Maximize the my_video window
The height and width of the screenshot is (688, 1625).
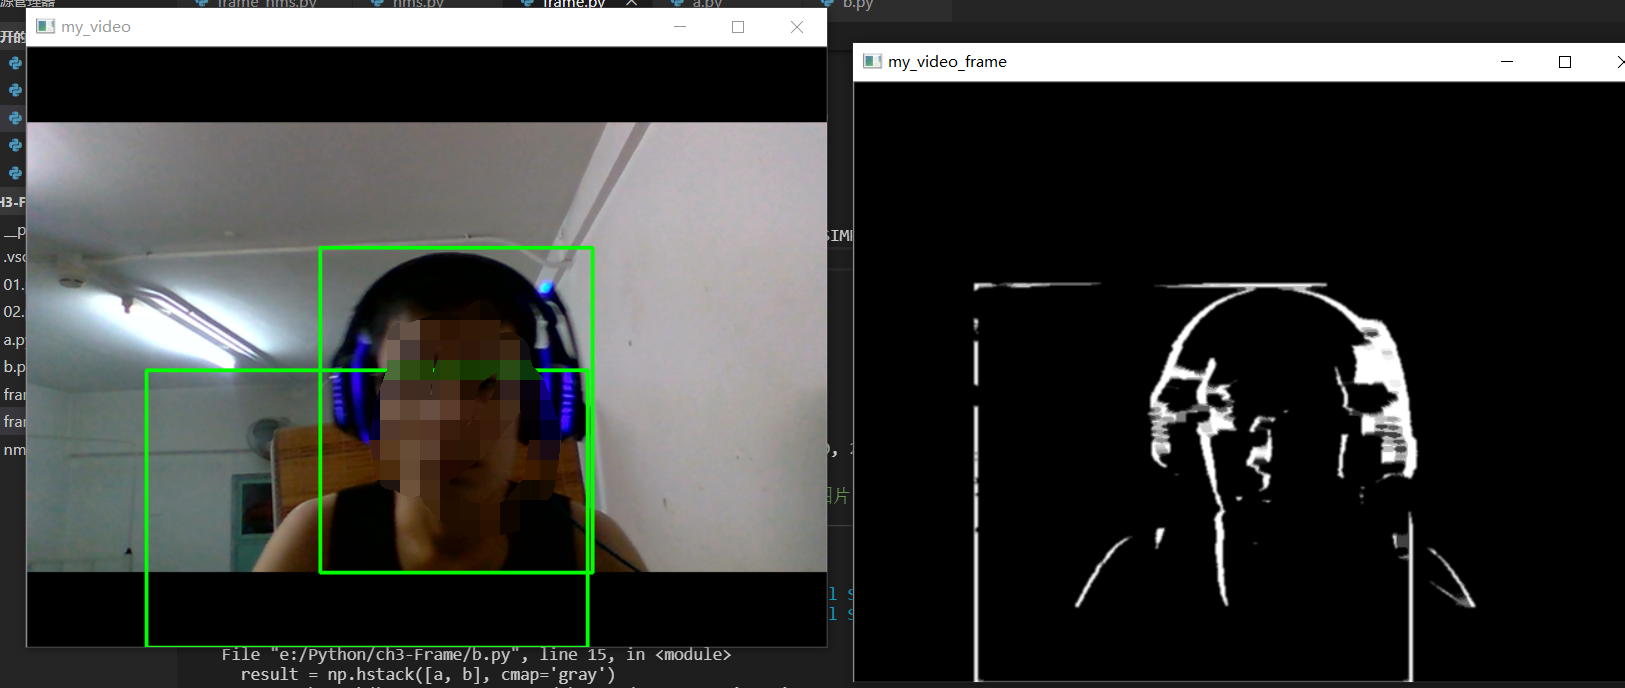(x=738, y=27)
